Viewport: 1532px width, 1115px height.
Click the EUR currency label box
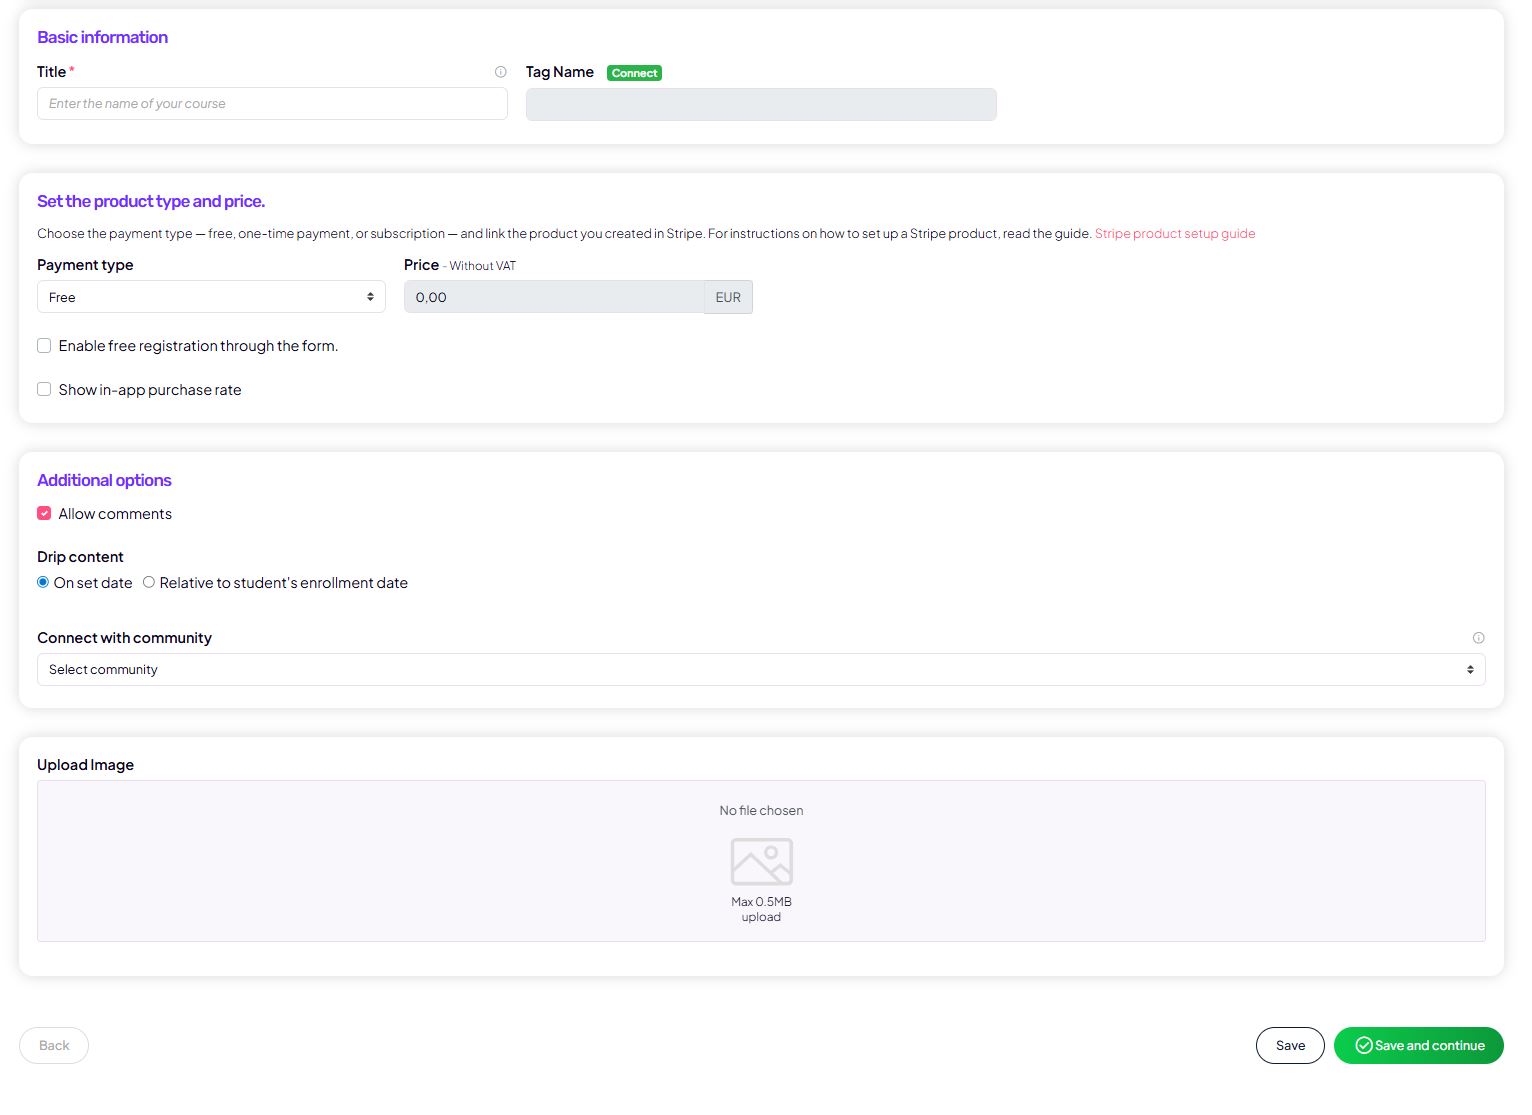click(728, 297)
